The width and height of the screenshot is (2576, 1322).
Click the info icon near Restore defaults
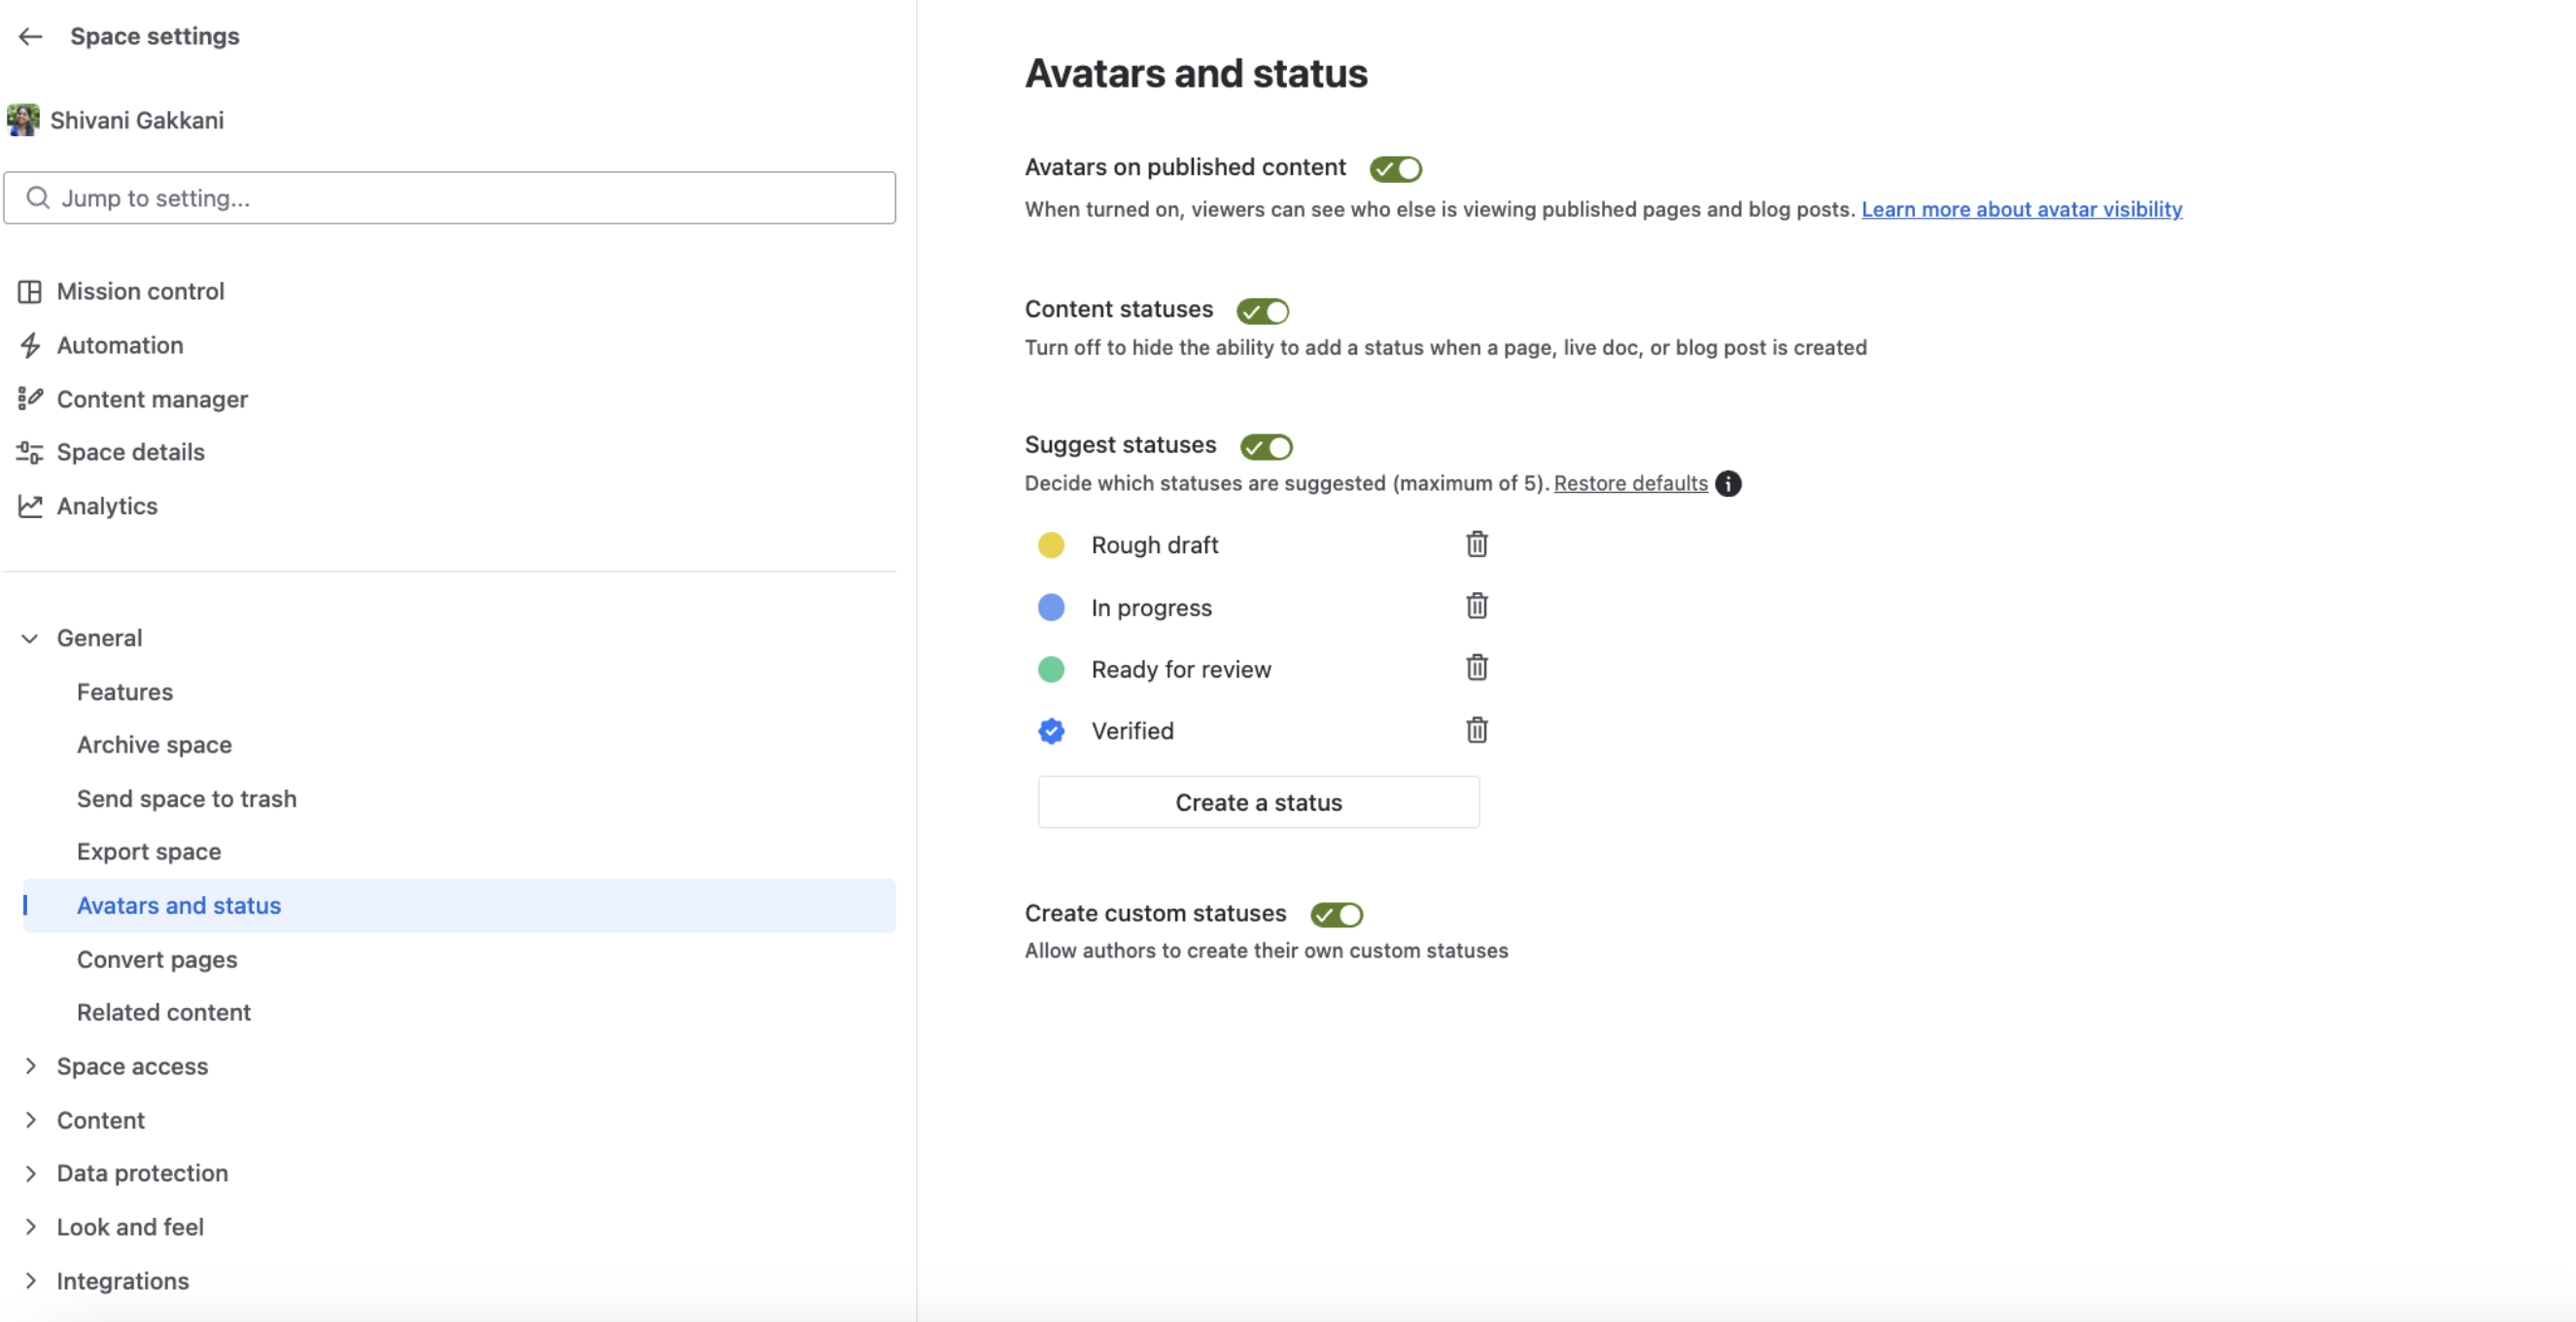coord(1729,484)
